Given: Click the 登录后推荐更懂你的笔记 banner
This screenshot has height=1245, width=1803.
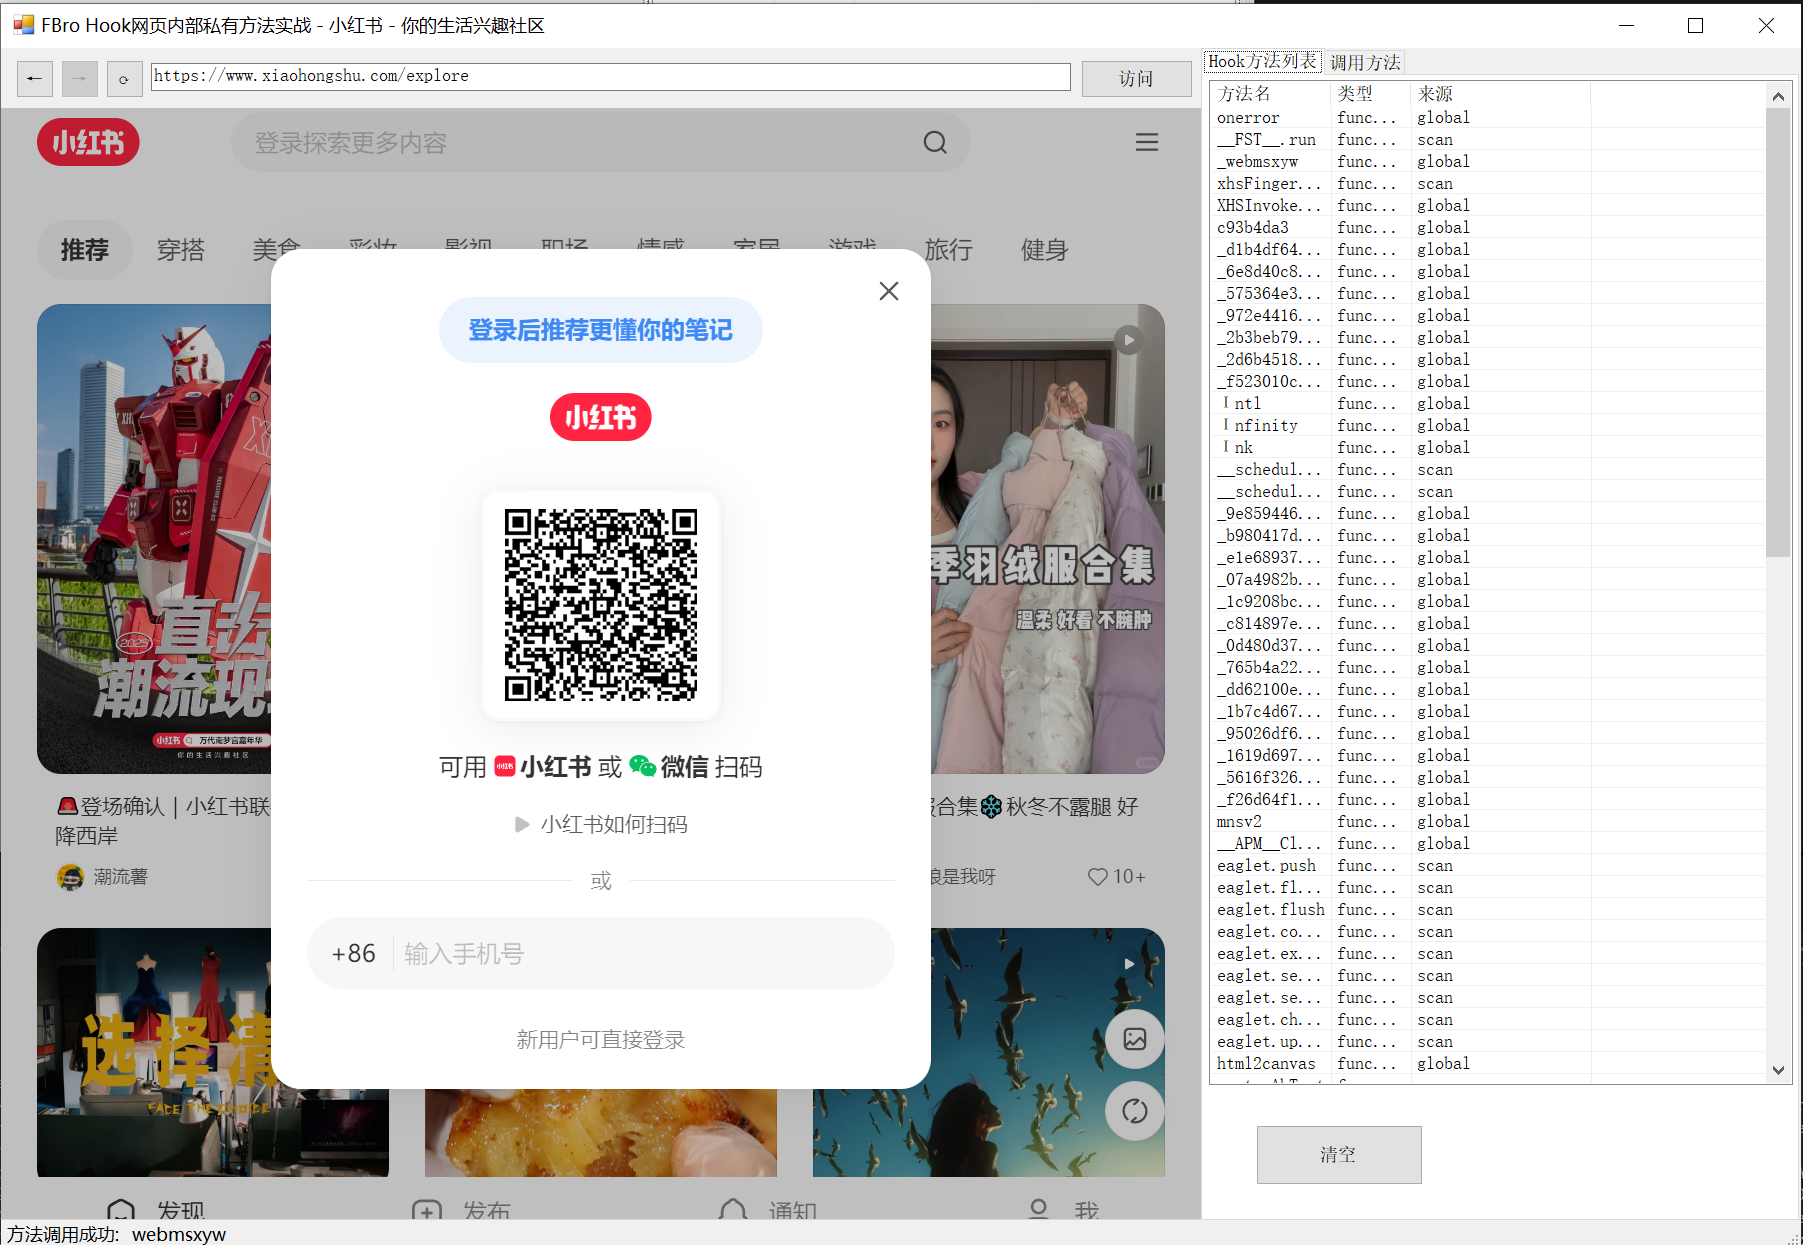Looking at the screenshot, I should click(x=601, y=330).
